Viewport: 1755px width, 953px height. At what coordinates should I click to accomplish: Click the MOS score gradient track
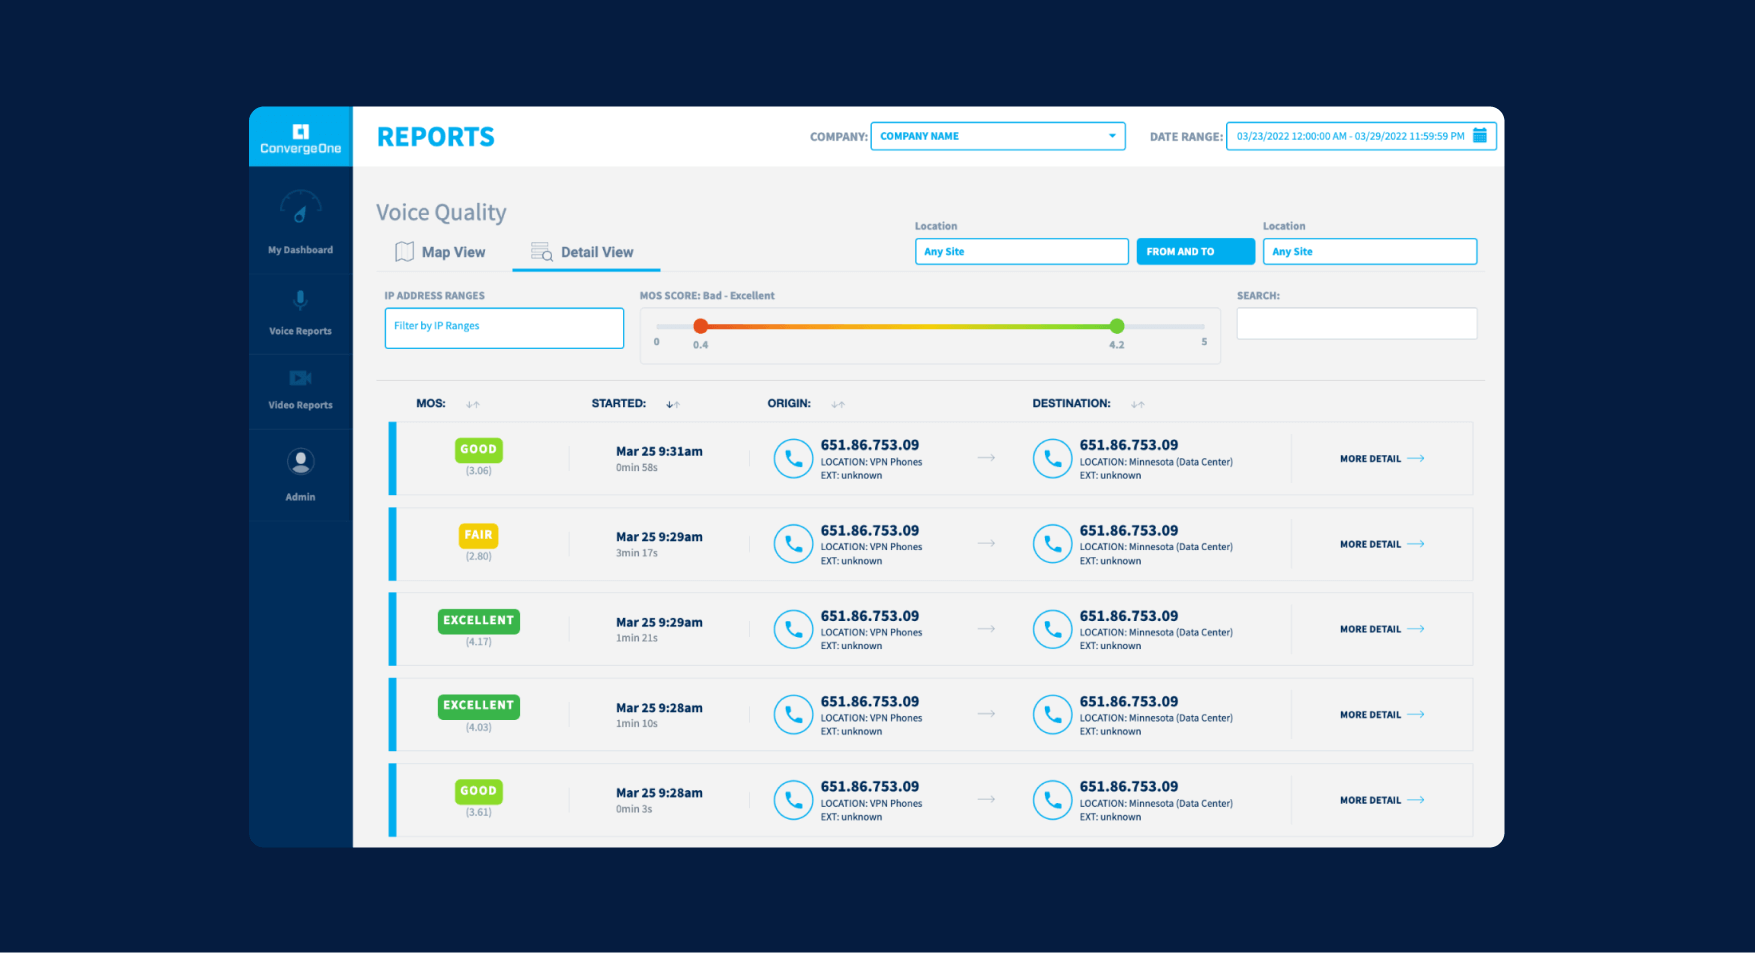[909, 326]
